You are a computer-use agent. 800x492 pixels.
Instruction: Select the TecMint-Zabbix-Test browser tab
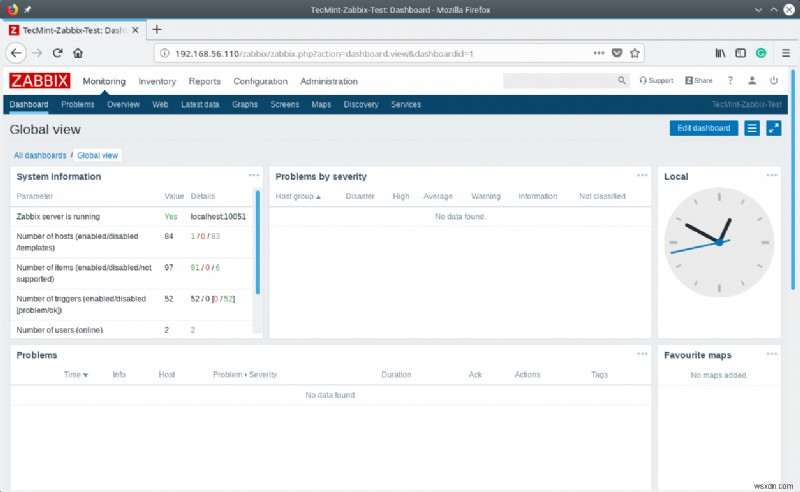click(74, 30)
